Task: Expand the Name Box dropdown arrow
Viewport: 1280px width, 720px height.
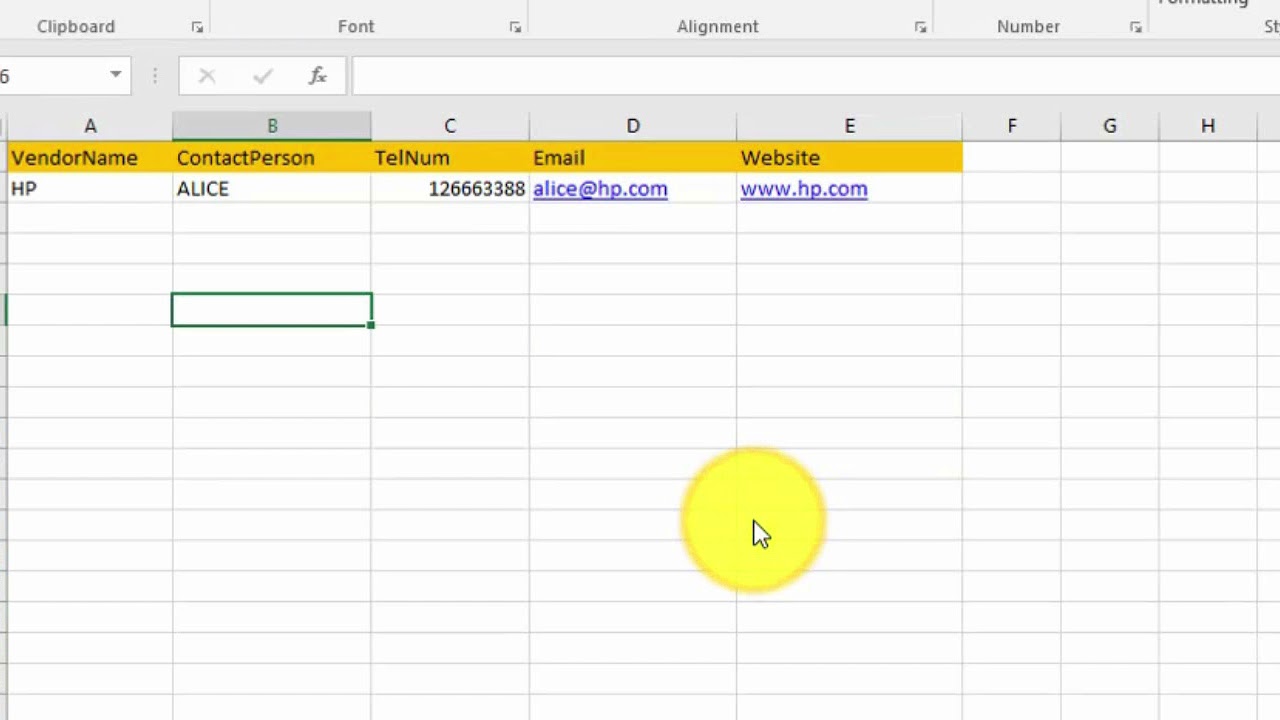Action: coord(116,75)
